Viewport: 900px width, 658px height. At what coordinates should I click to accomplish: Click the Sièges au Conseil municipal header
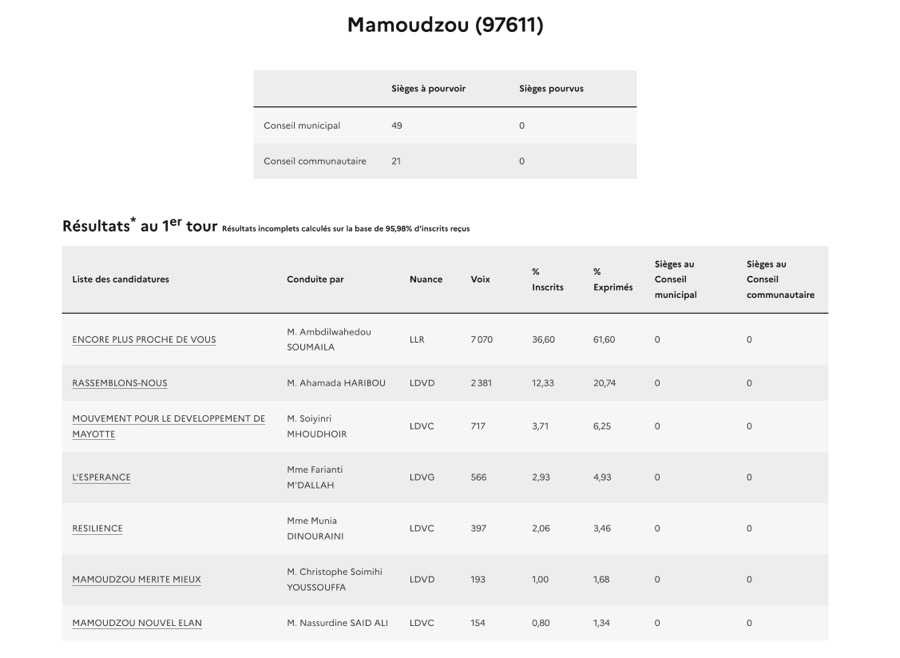pyautogui.click(x=676, y=280)
